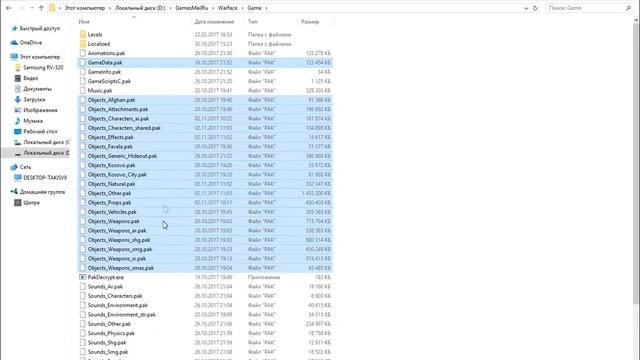Select Objects_Kosovo_City.pak file name
This screenshot has width=640, height=360.
[x=117, y=175]
